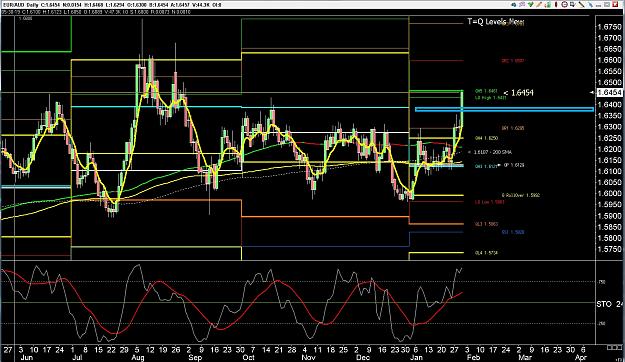Click the Aug month label on time axis
This screenshot has height=362, width=625.
[138, 358]
